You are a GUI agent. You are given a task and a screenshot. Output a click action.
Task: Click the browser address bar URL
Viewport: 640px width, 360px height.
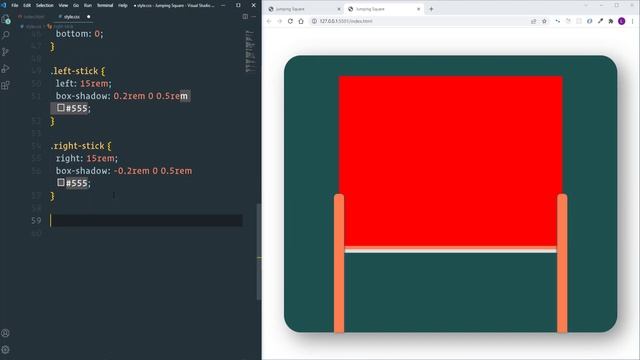click(346, 21)
